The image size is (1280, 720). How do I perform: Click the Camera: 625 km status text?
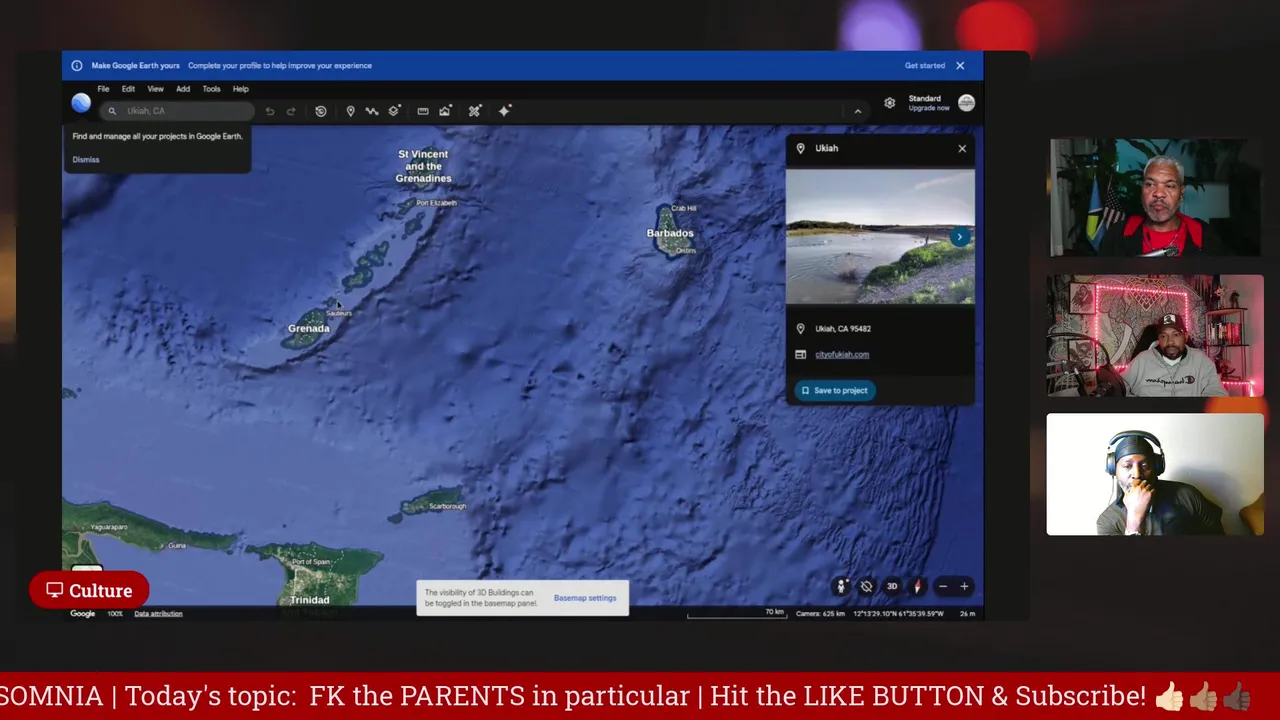tap(821, 613)
